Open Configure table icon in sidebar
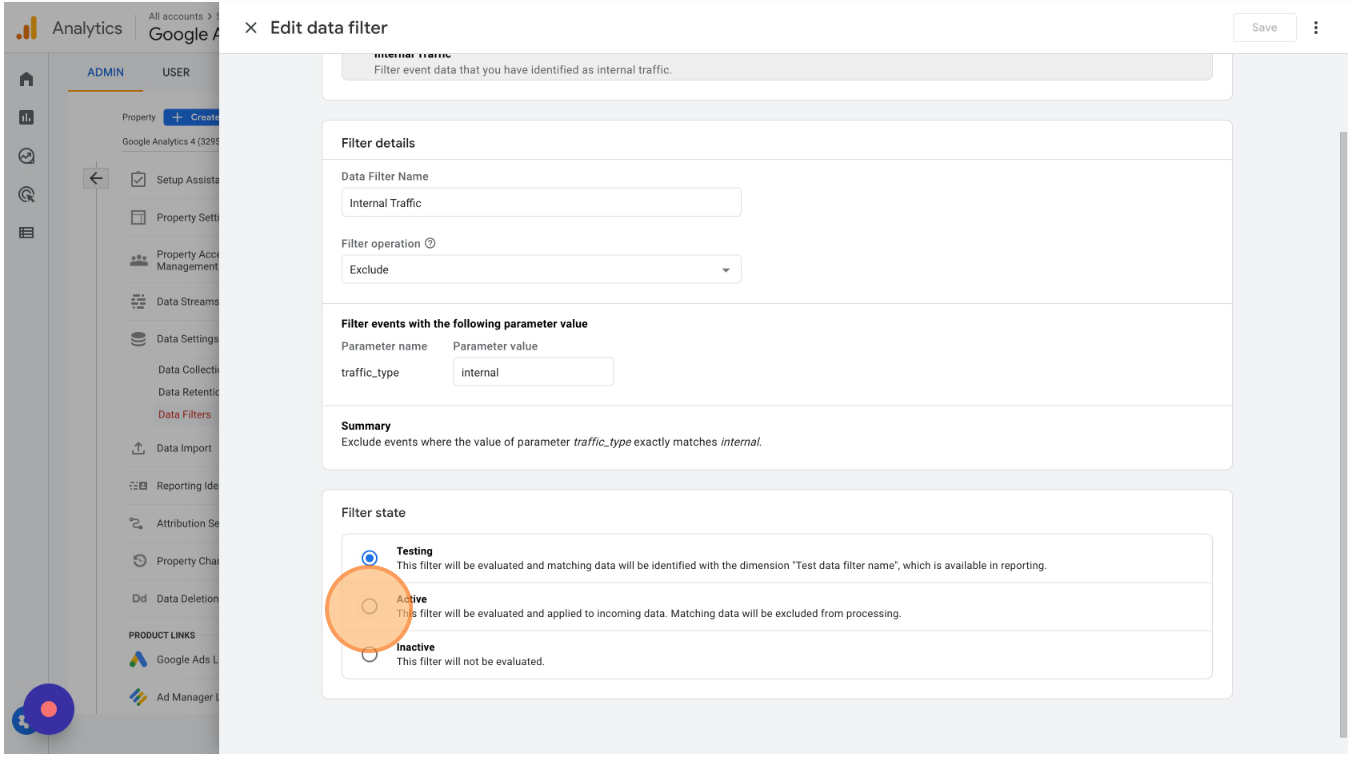 [27, 233]
